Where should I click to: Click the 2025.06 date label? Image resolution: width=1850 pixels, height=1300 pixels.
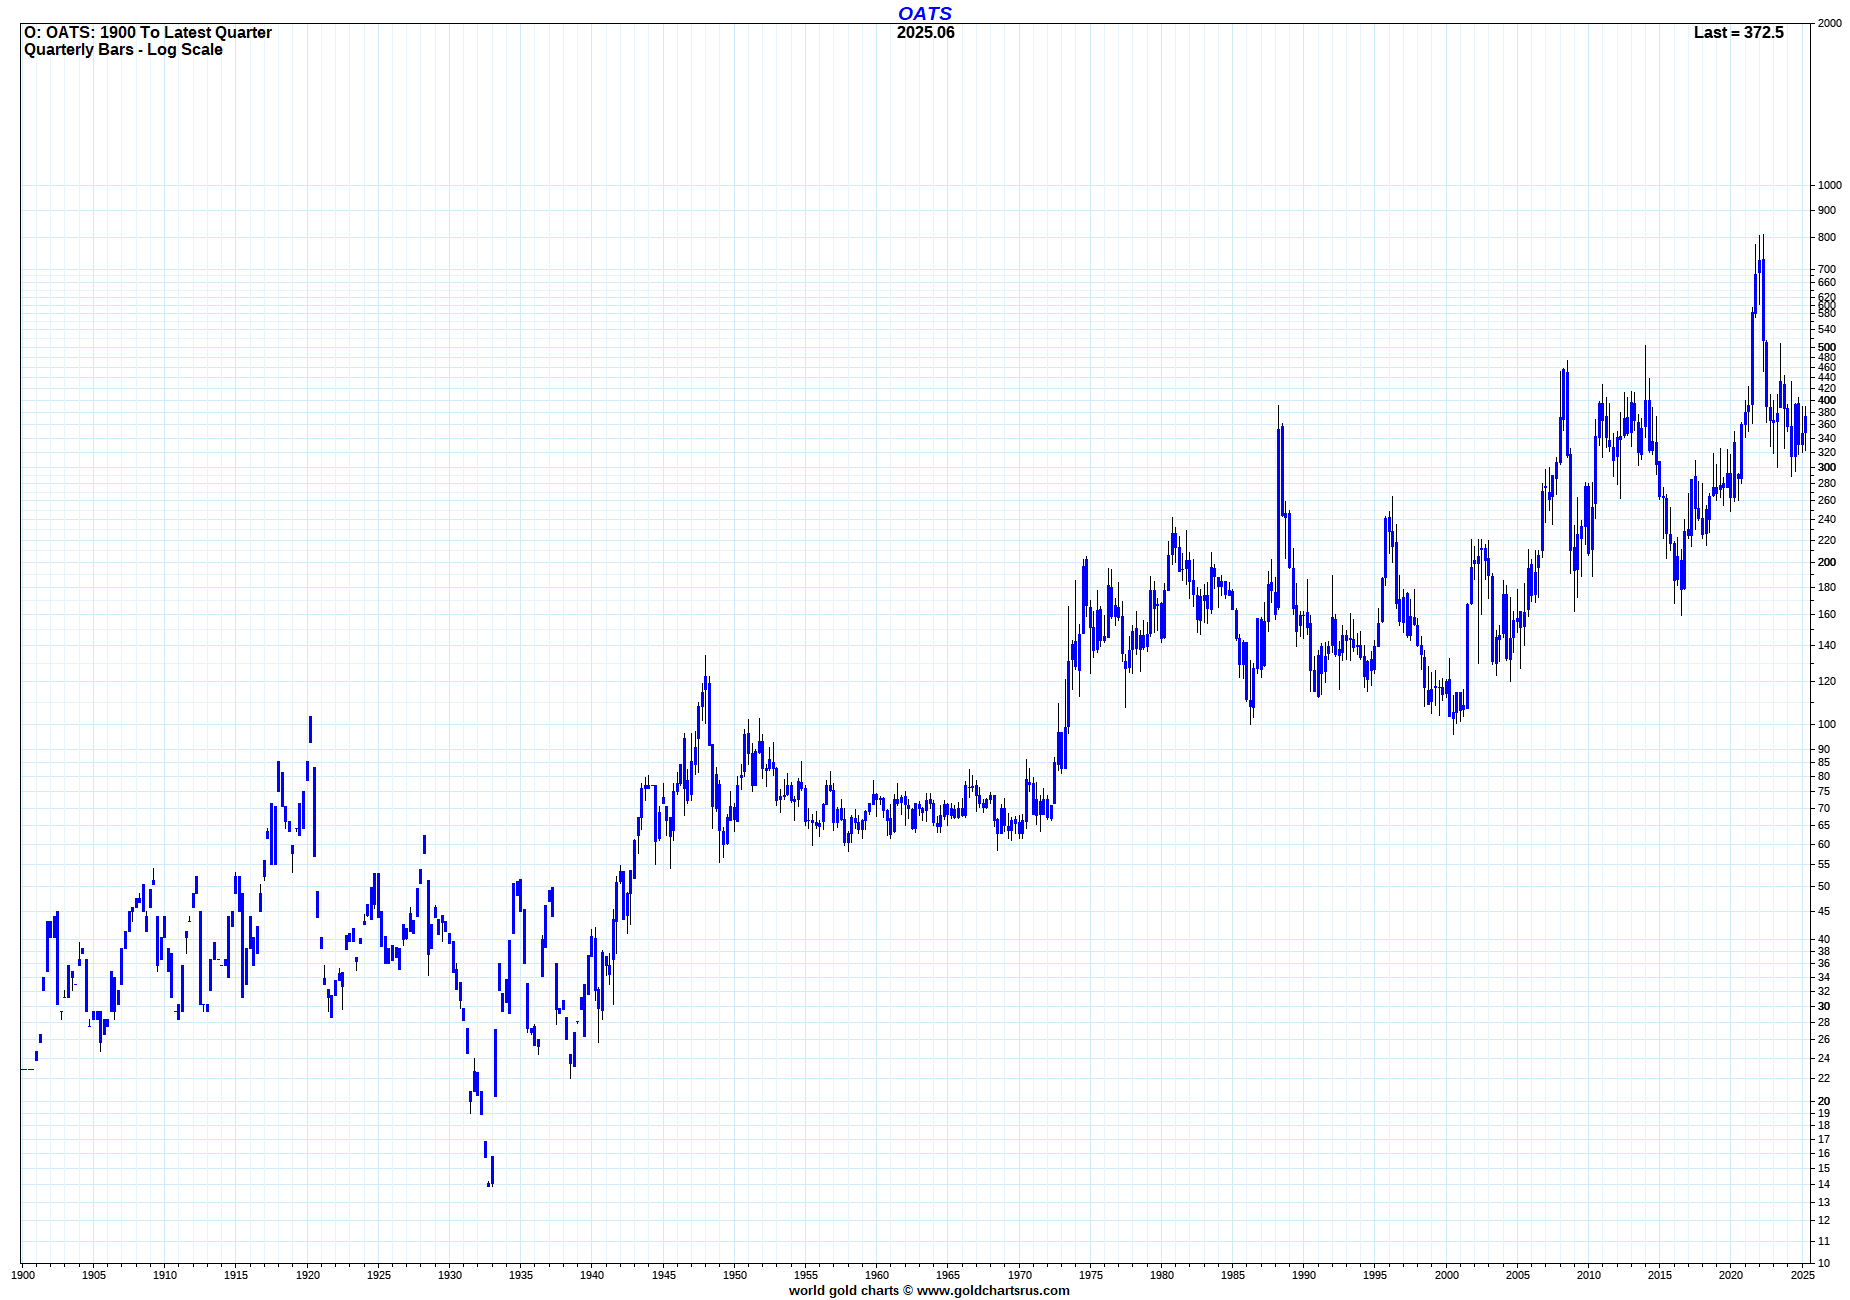click(x=925, y=32)
